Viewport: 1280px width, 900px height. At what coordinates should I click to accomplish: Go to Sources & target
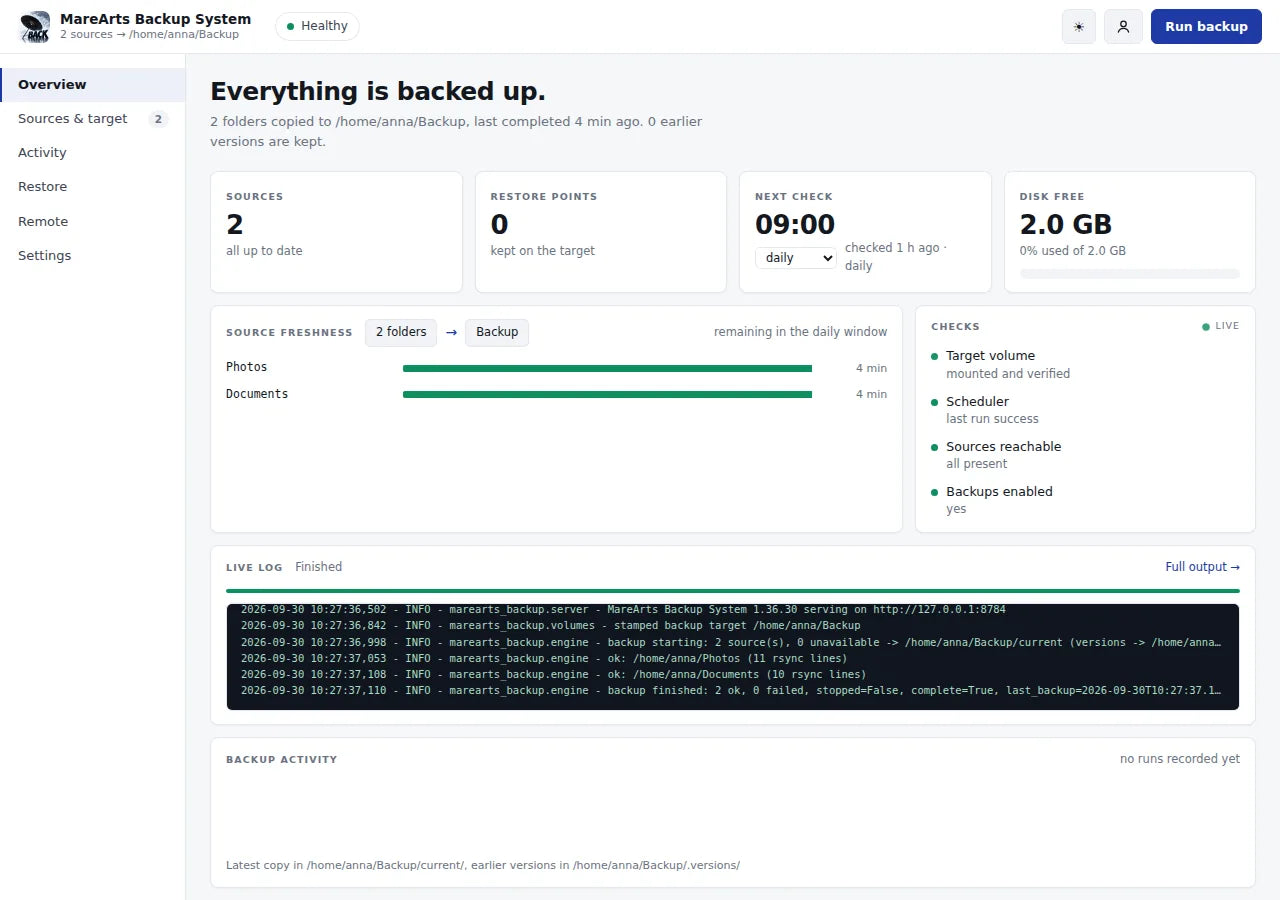(93, 119)
